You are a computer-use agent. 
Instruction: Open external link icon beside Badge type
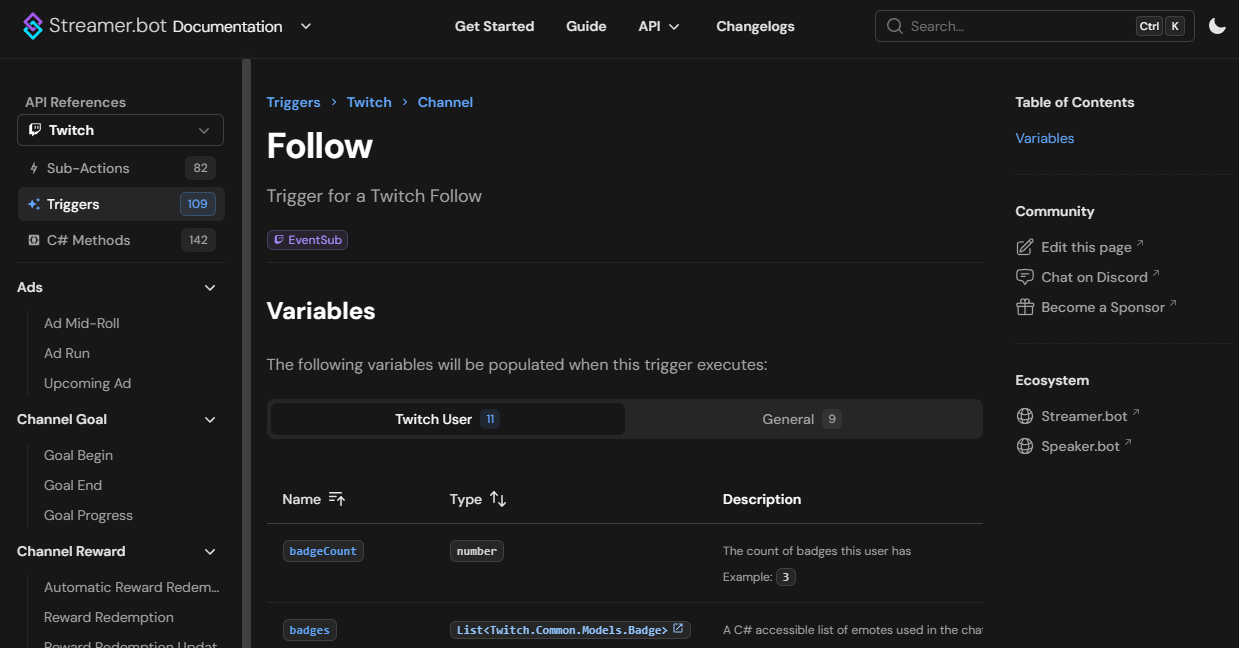(678, 629)
